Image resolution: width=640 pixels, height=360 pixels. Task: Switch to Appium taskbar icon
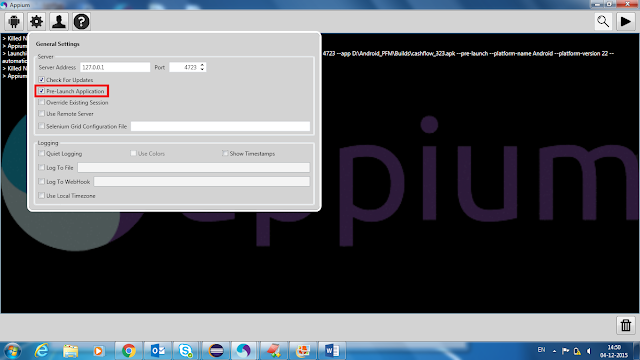pos(244,351)
